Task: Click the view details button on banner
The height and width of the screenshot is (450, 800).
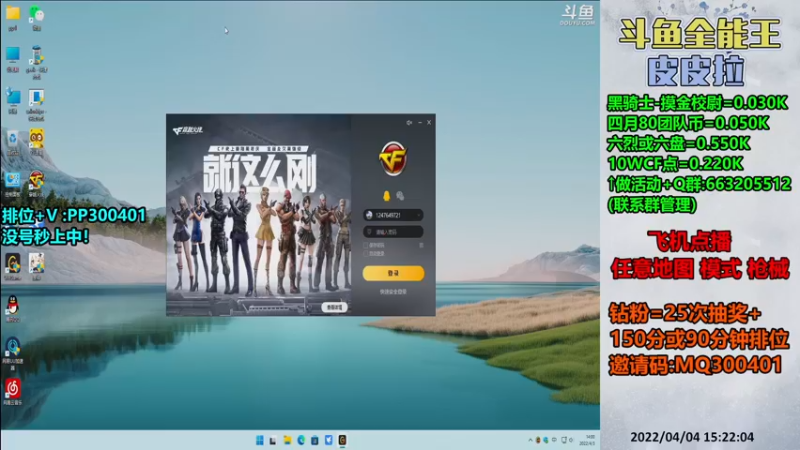Action: [334, 307]
